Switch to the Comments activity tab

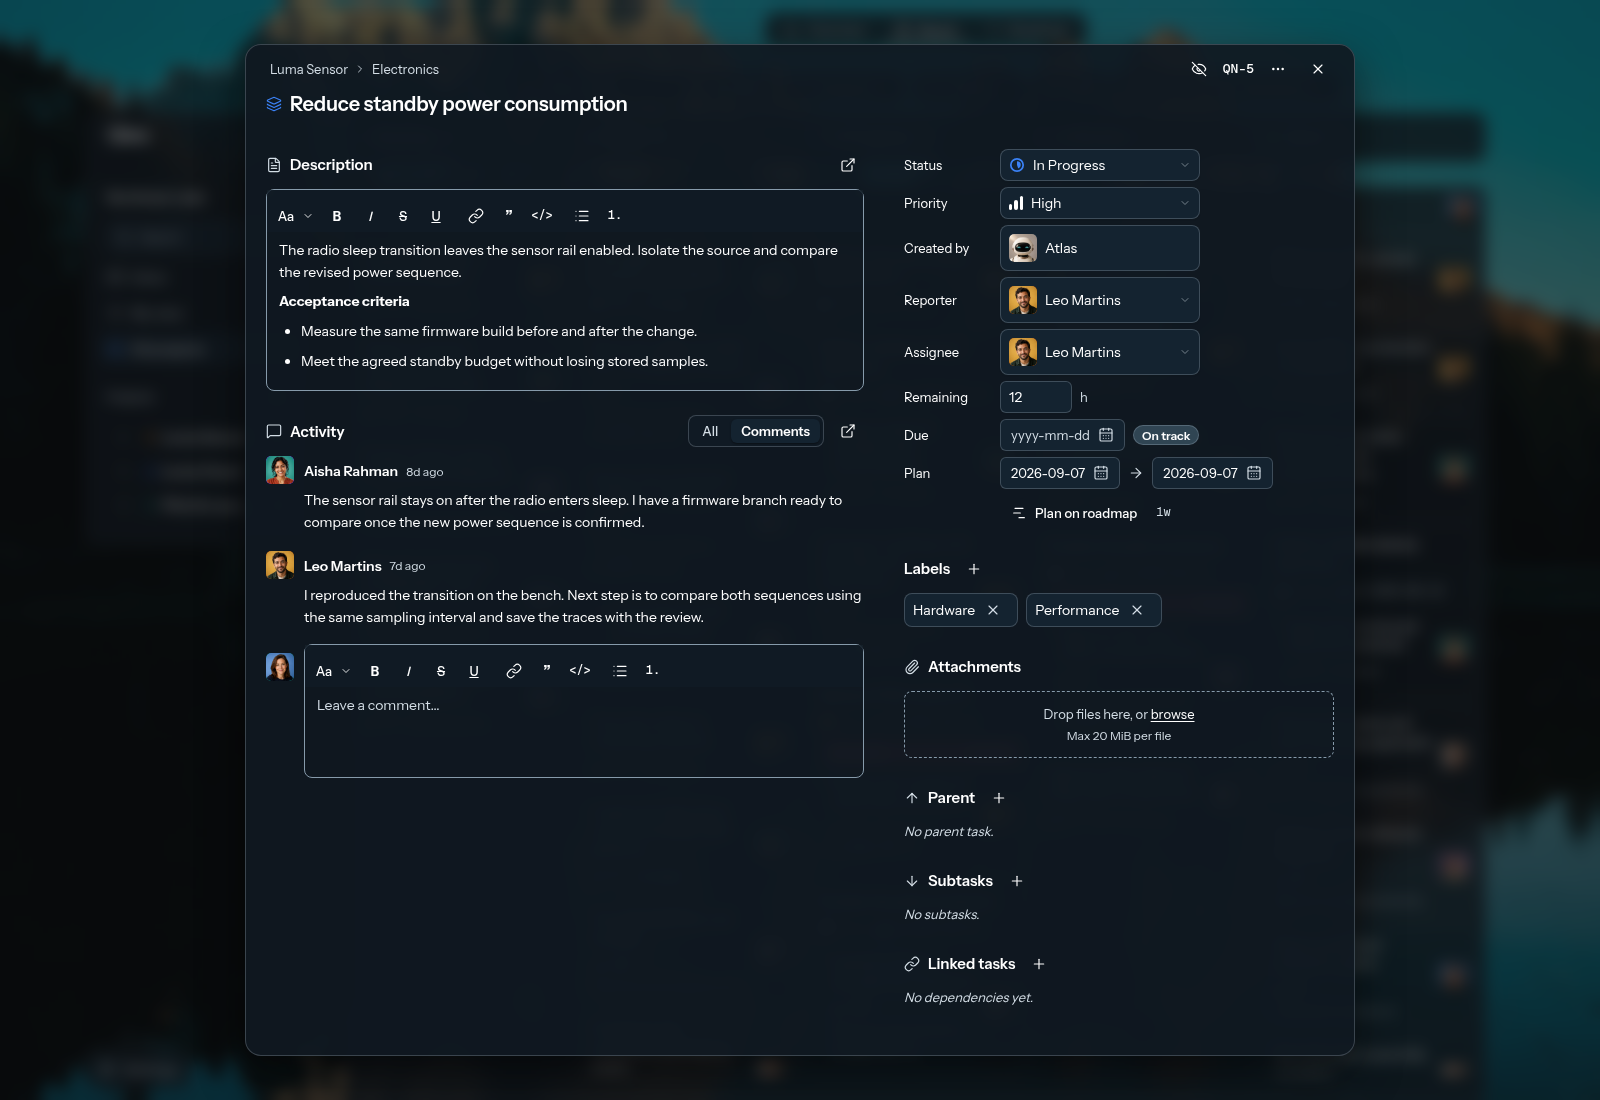coord(775,431)
